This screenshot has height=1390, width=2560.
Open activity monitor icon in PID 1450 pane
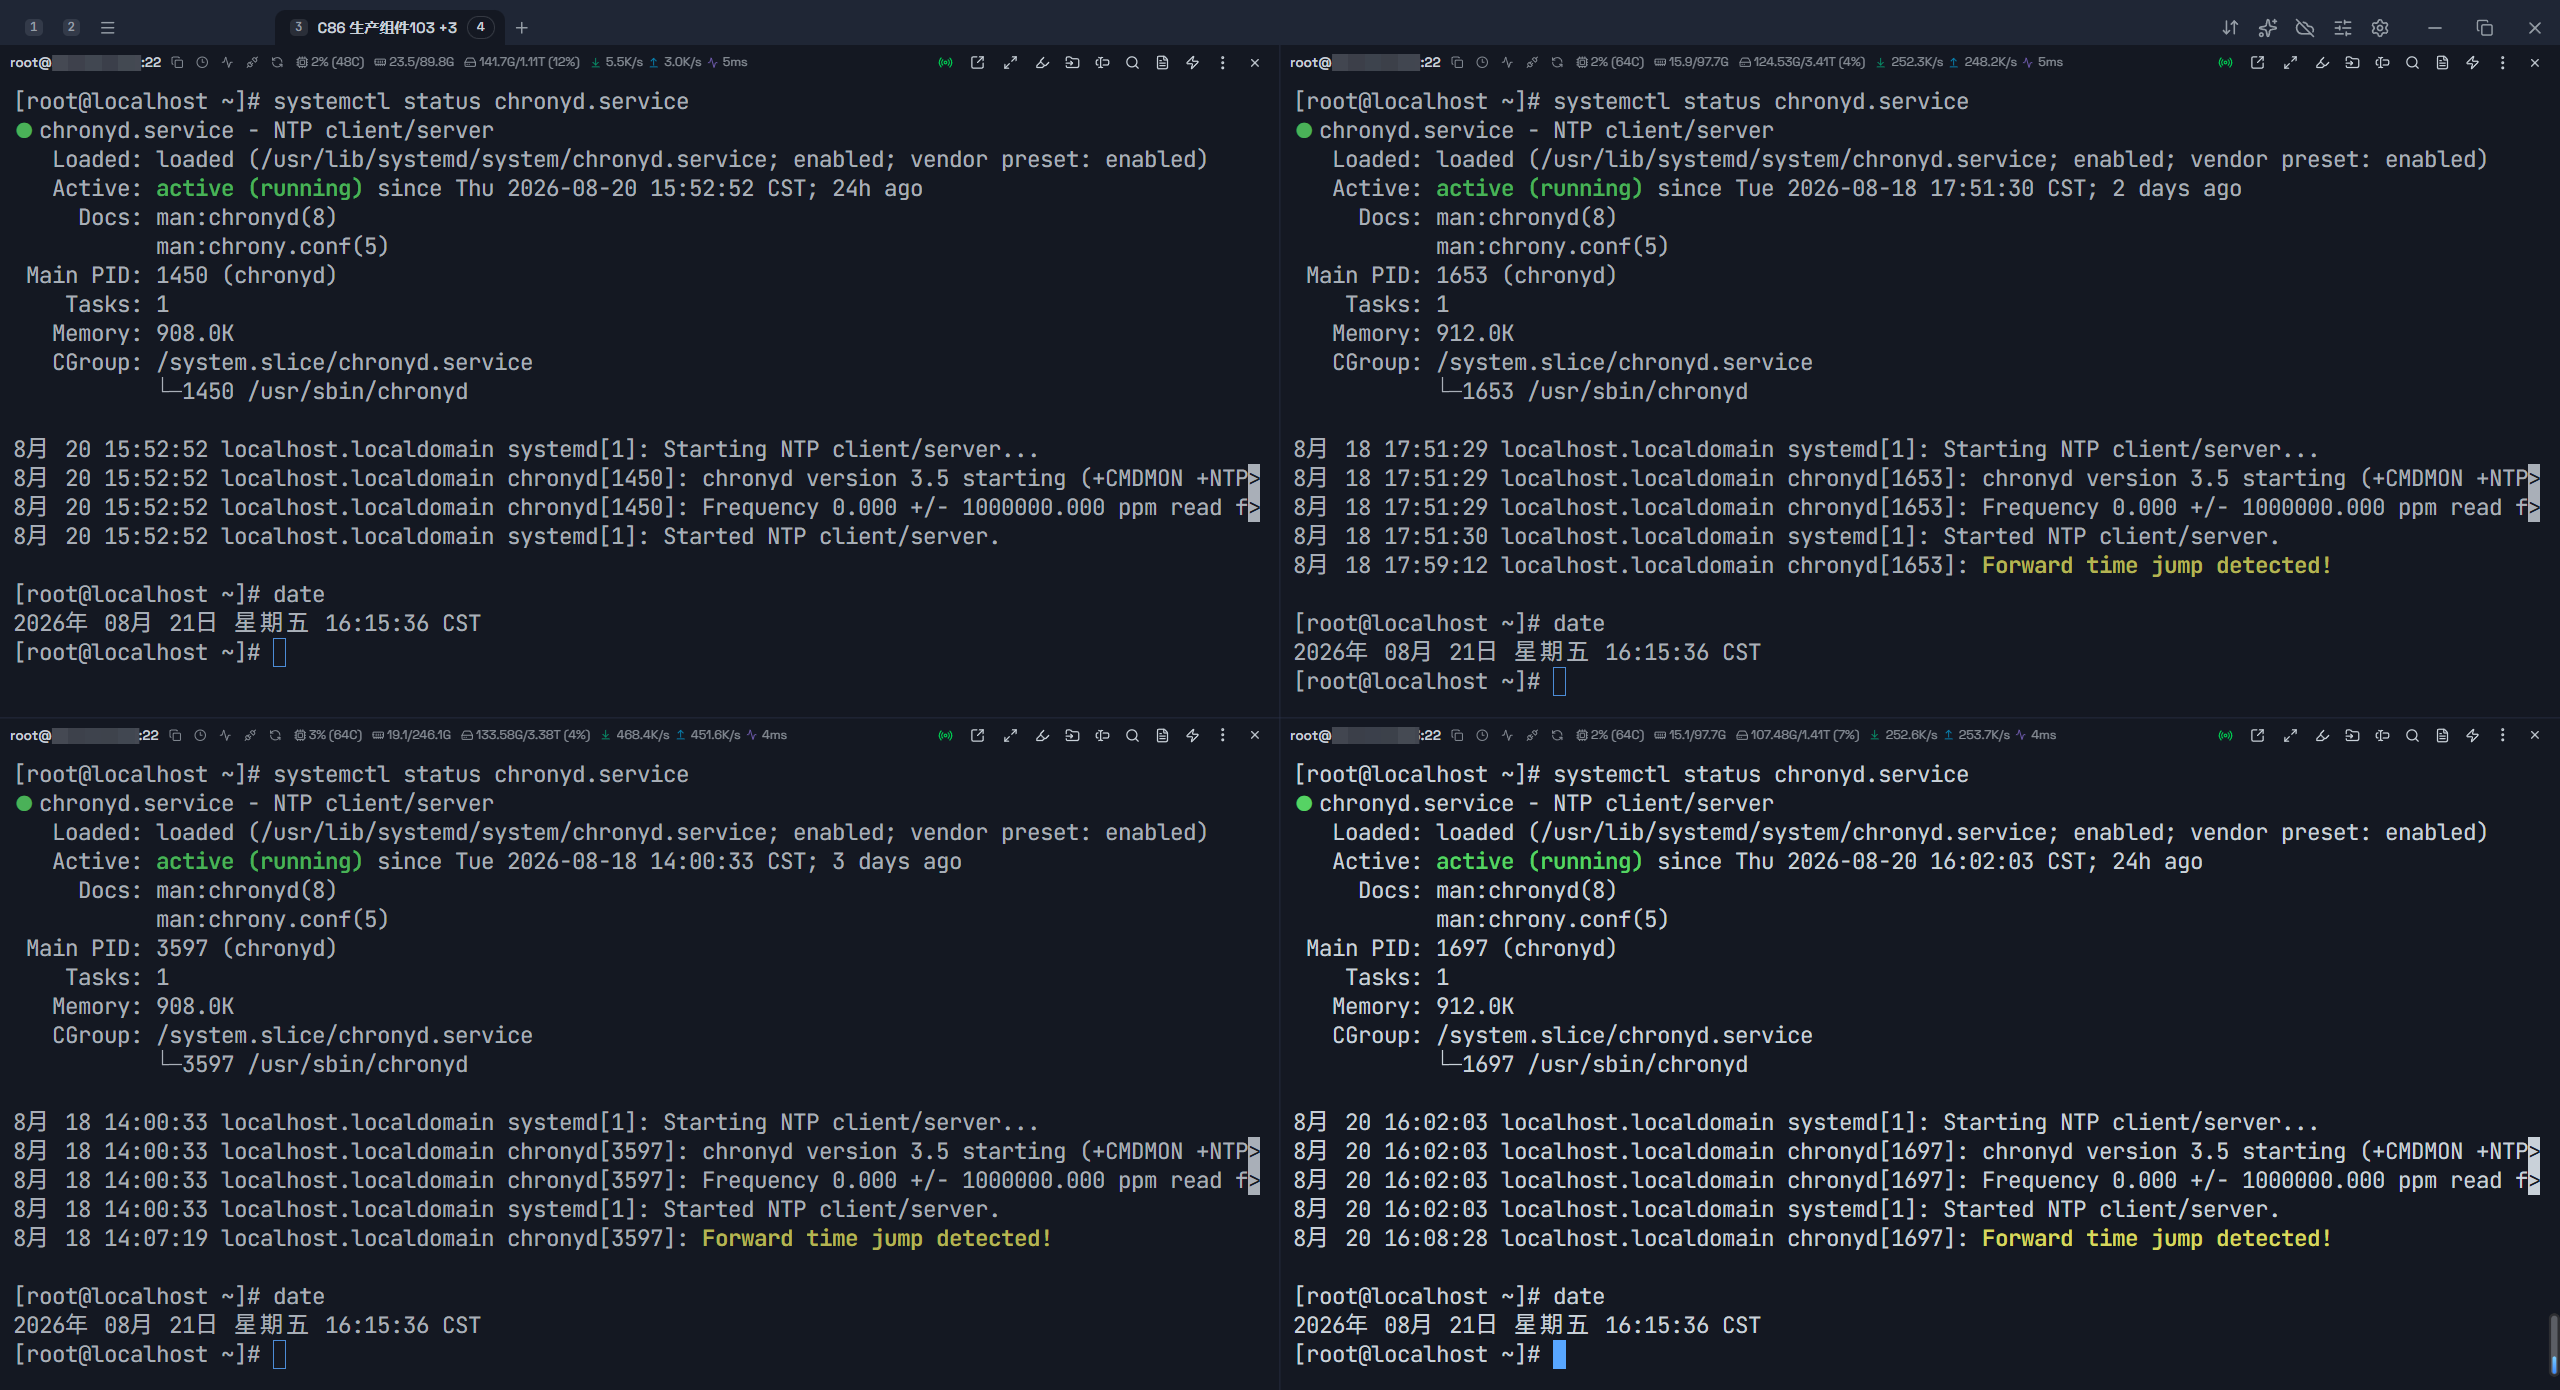(x=227, y=62)
